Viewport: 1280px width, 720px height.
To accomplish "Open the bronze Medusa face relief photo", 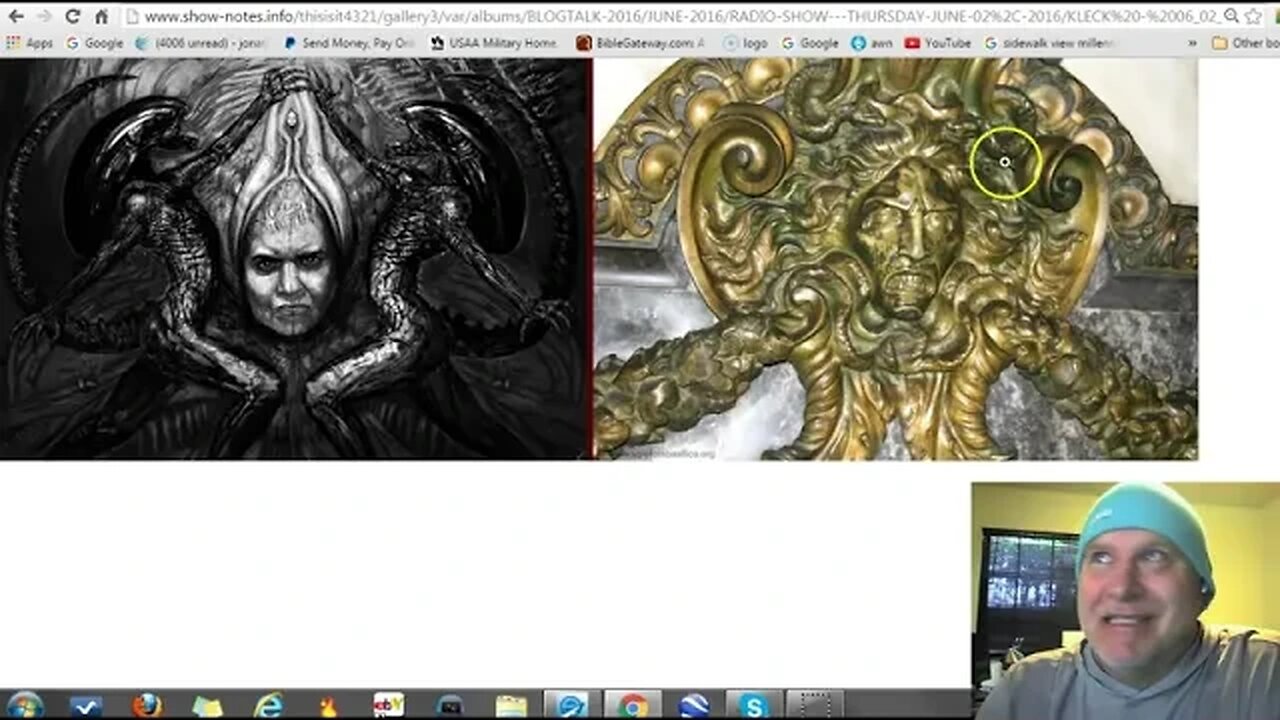I will tap(896, 259).
